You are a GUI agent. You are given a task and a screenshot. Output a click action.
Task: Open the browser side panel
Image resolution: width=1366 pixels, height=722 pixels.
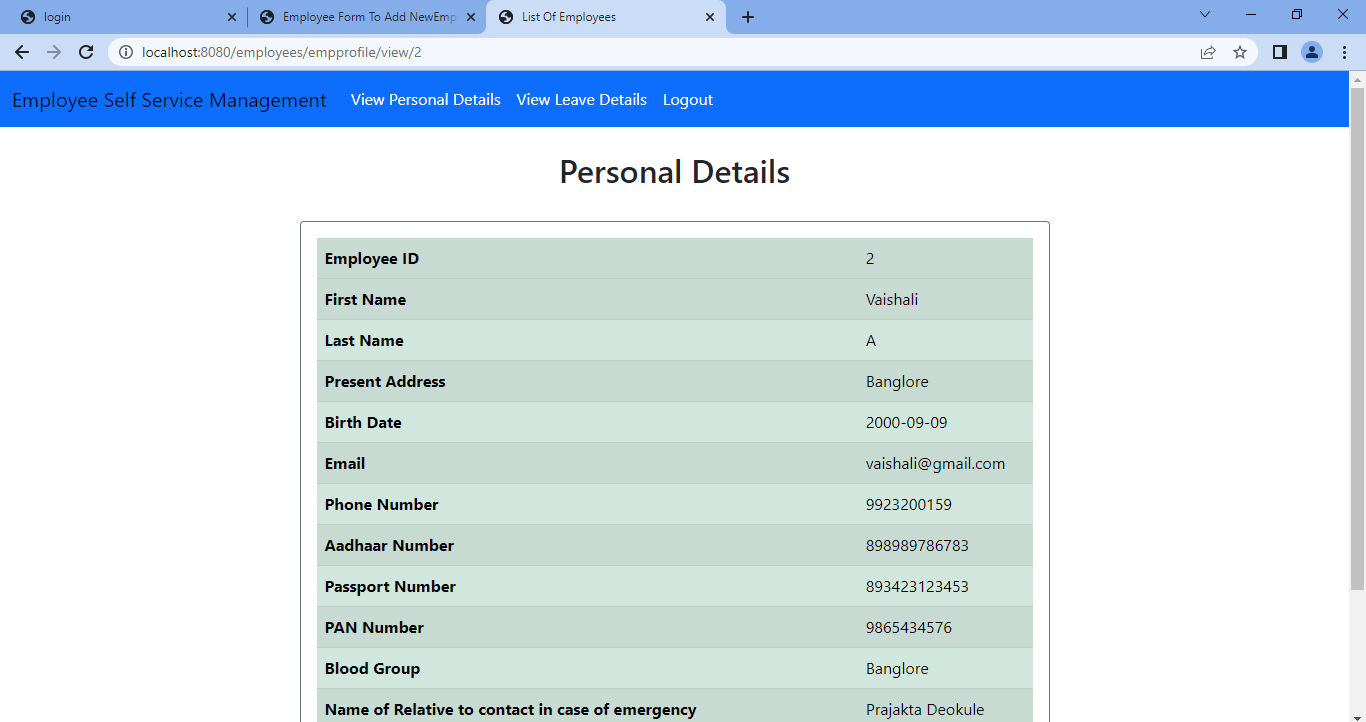pos(1280,52)
